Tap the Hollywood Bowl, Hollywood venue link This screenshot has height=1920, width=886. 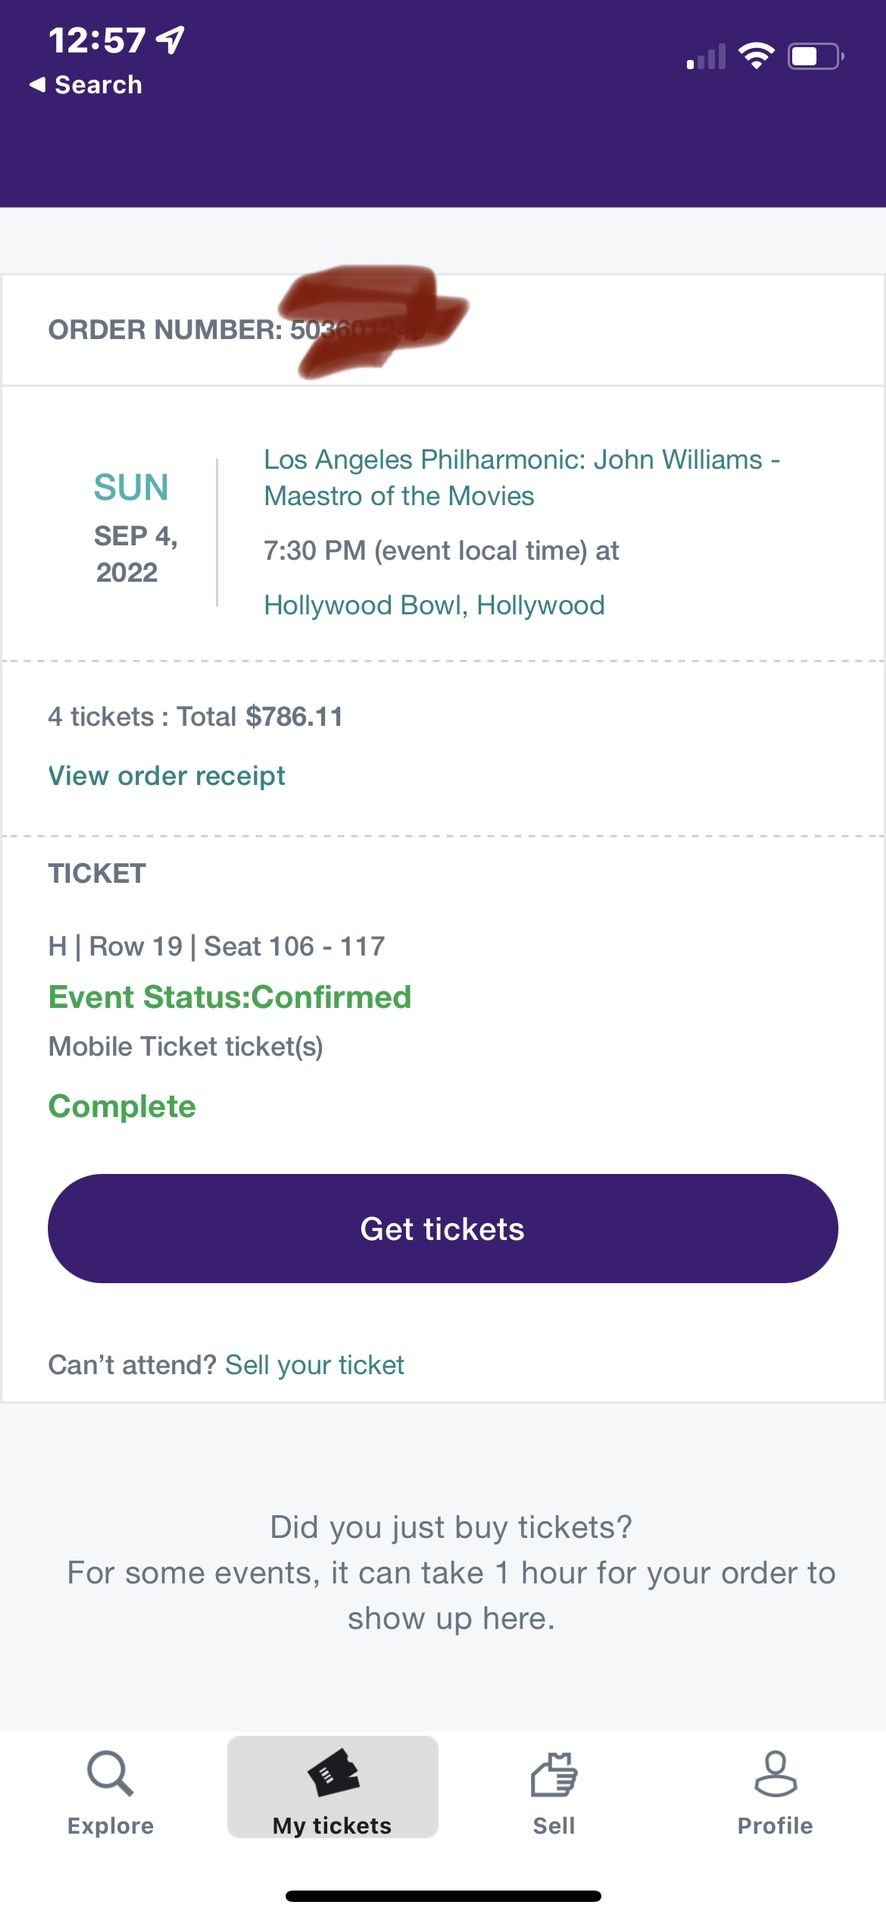click(x=434, y=605)
